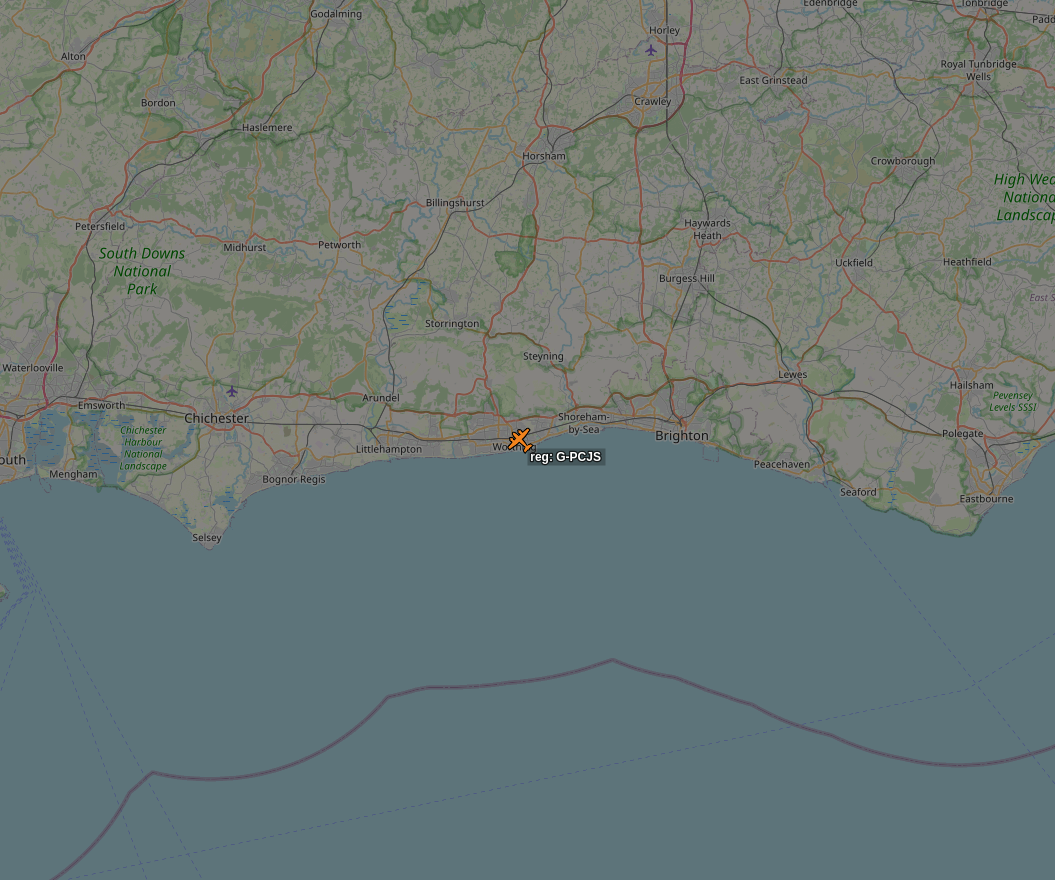Image resolution: width=1055 pixels, height=880 pixels.
Task: Click the Bognor Regis label
Action: (x=293, y=479)
